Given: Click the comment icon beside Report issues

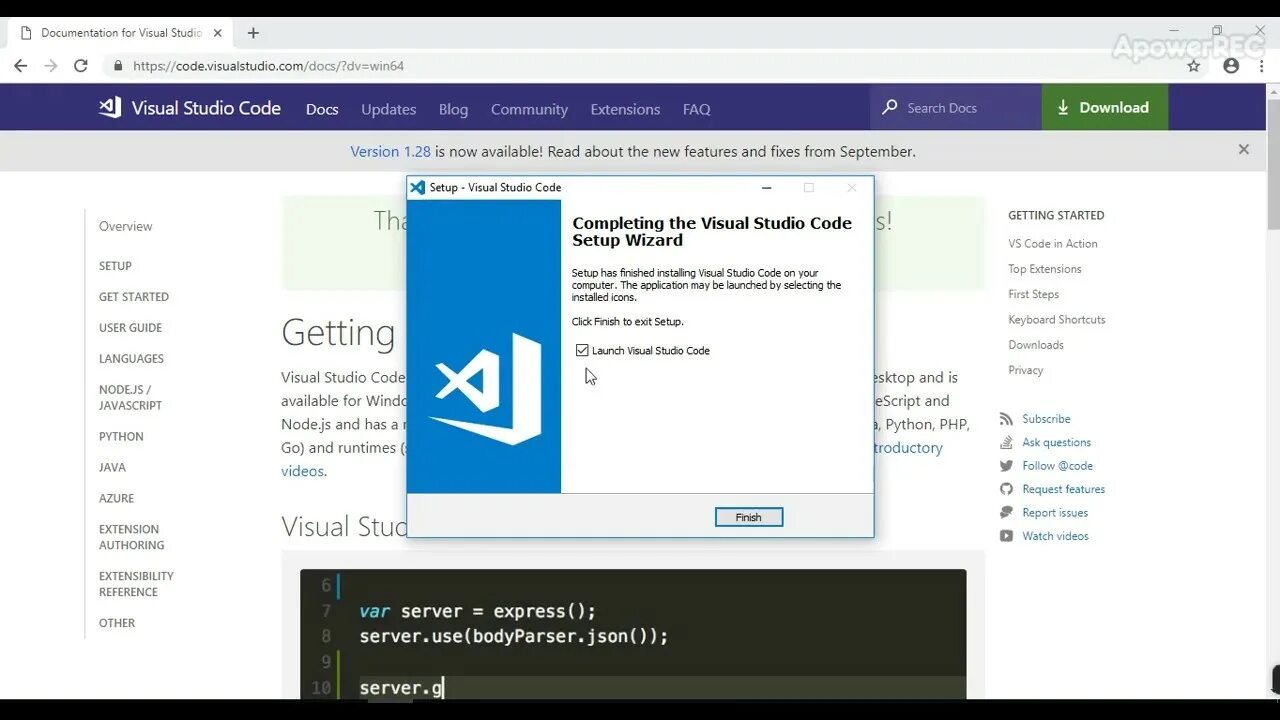Looking at the screenshot, I should 1006,512.
